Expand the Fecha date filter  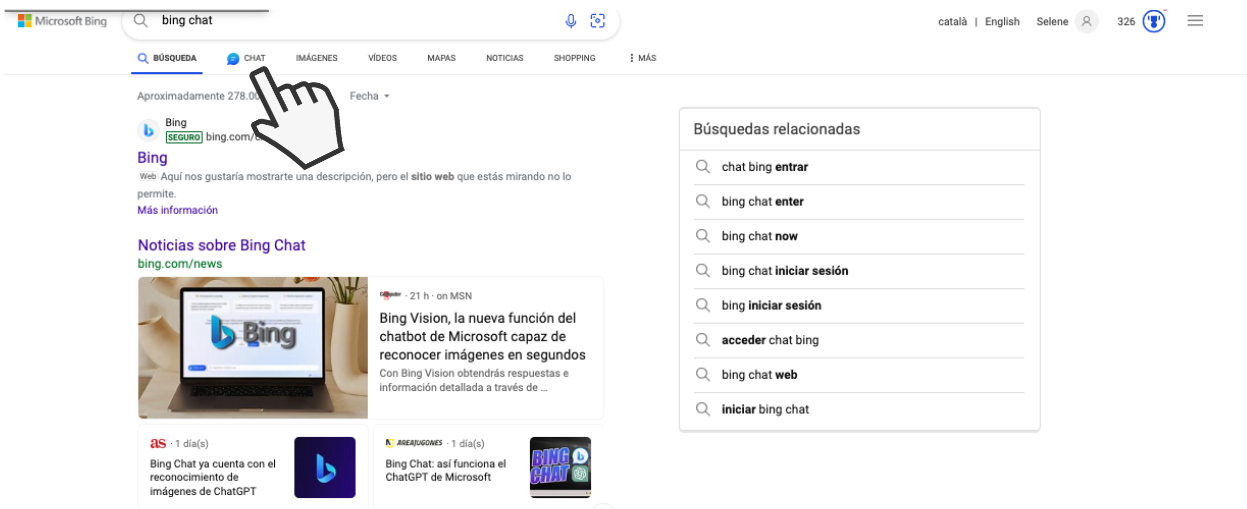(x=369, y=96)
